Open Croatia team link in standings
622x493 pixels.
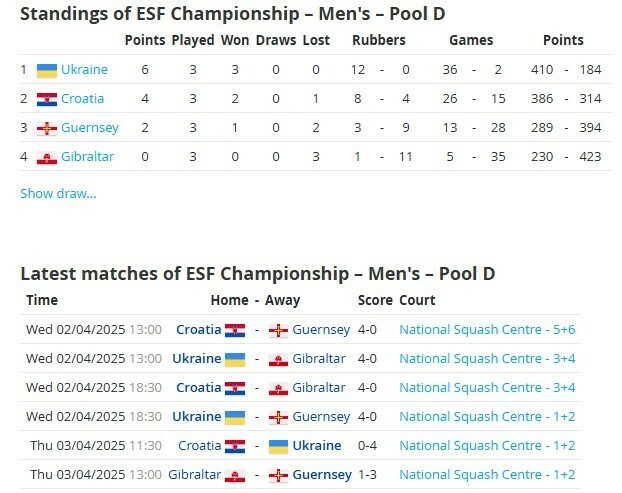[x=82, y=99]
